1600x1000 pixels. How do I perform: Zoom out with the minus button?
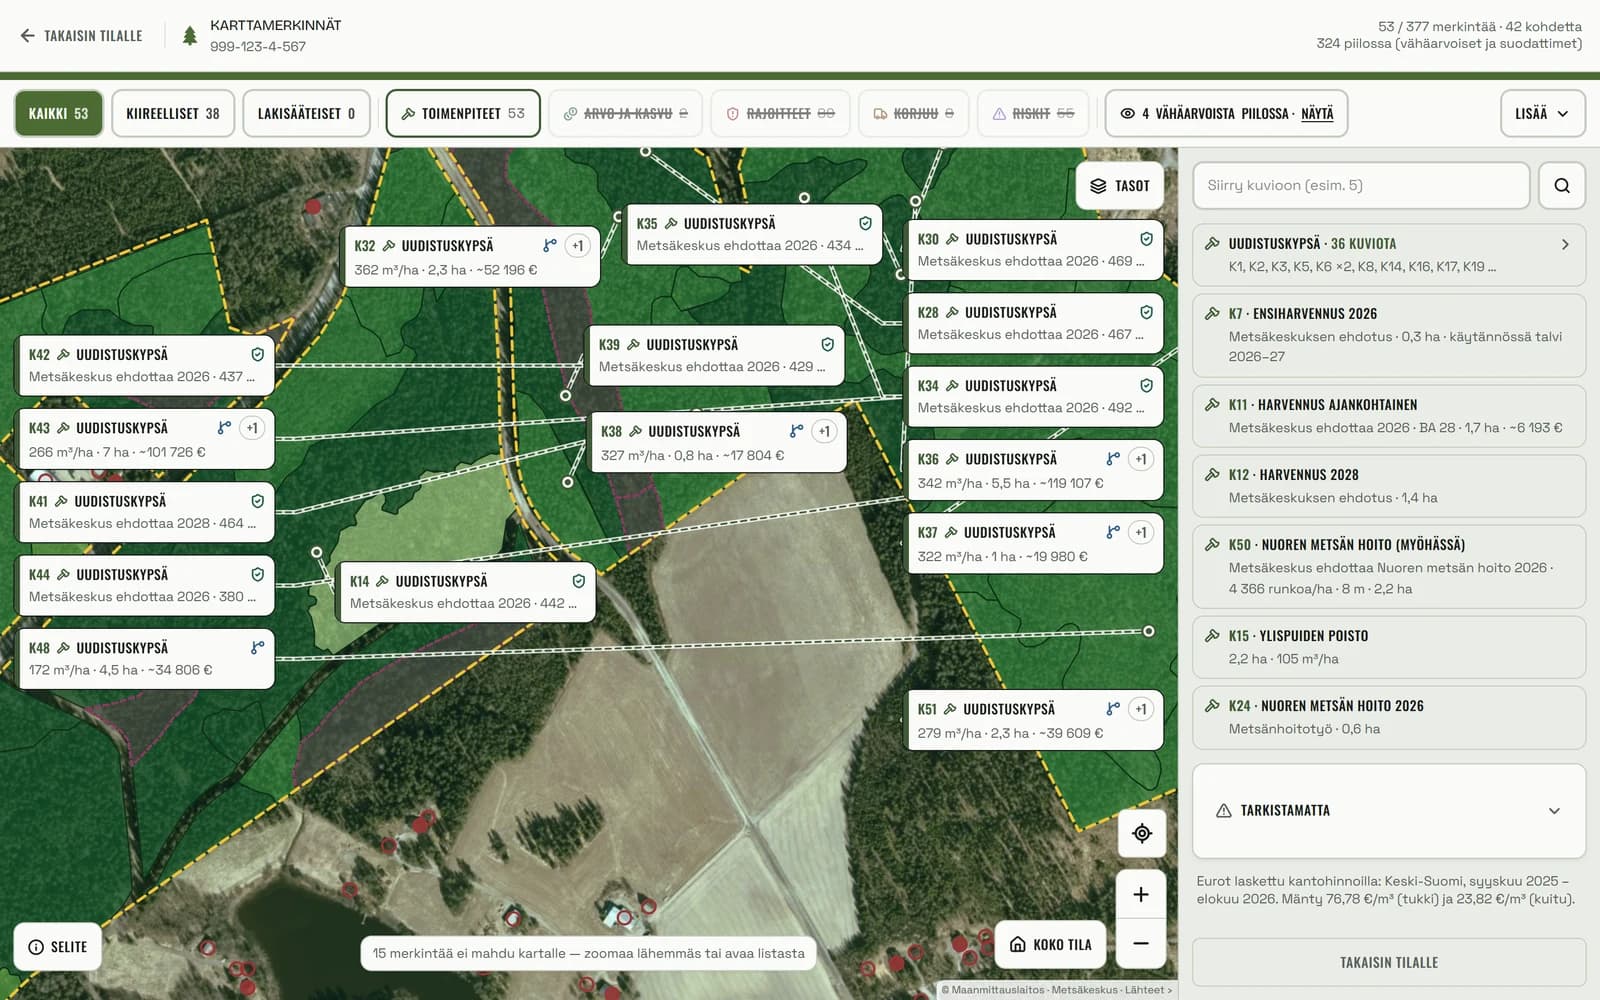1141,944
